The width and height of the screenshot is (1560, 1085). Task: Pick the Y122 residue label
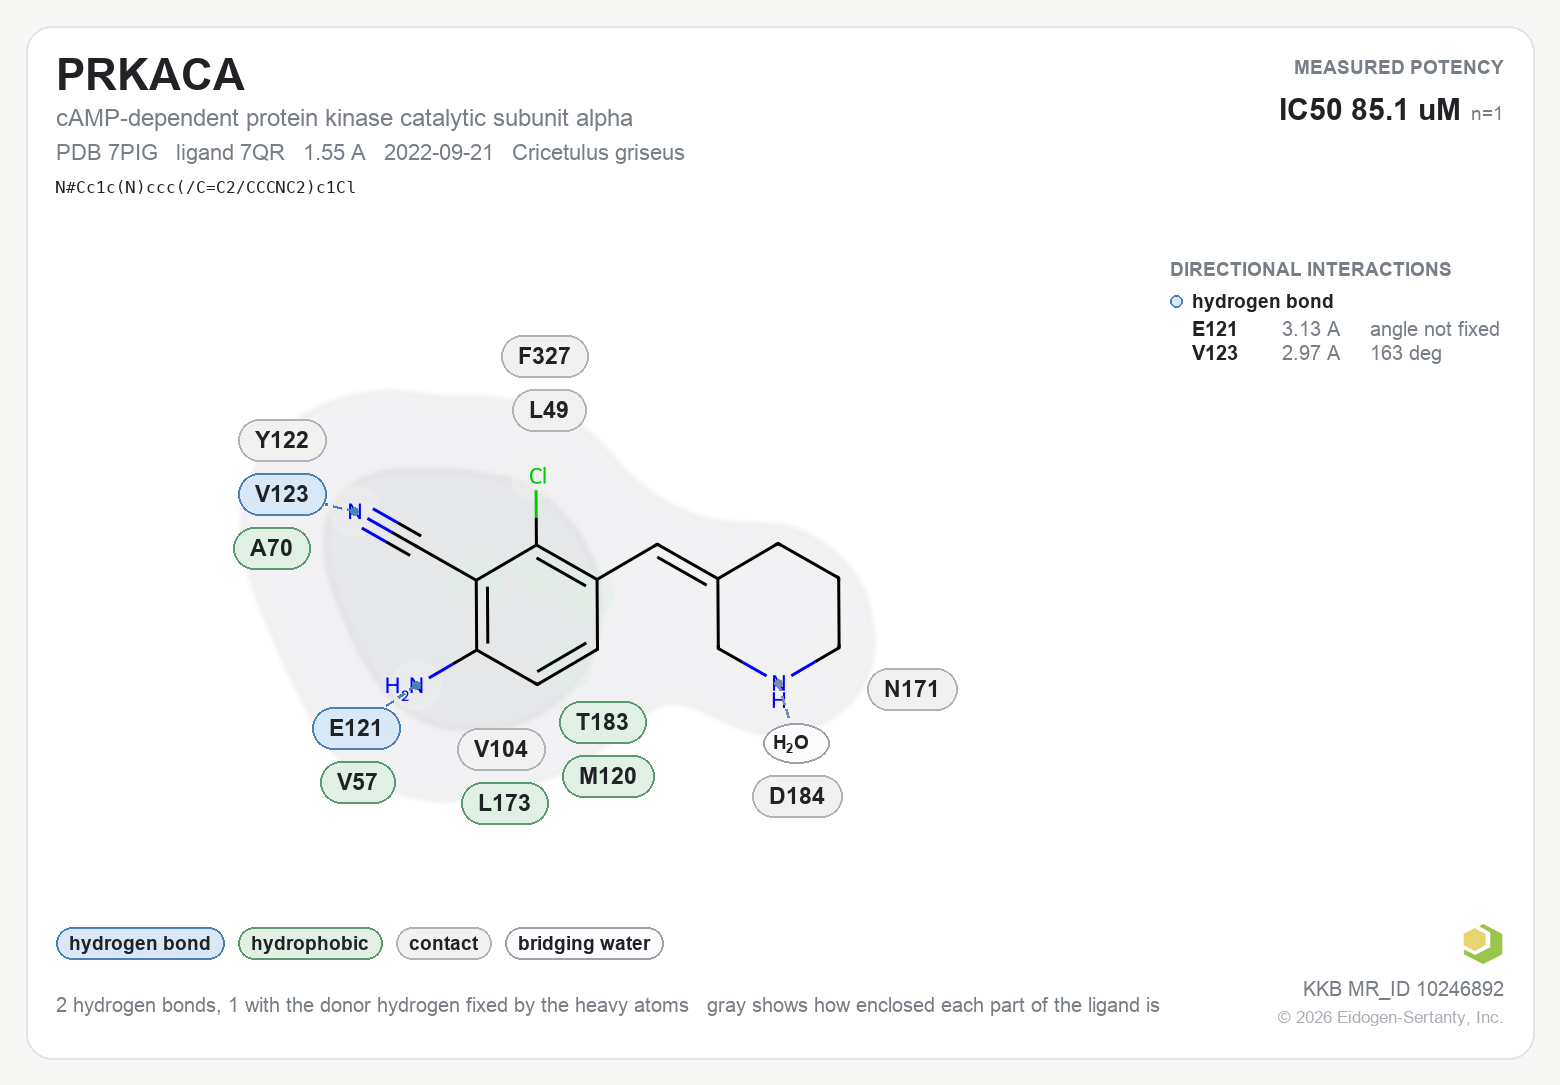coord(282,440)
